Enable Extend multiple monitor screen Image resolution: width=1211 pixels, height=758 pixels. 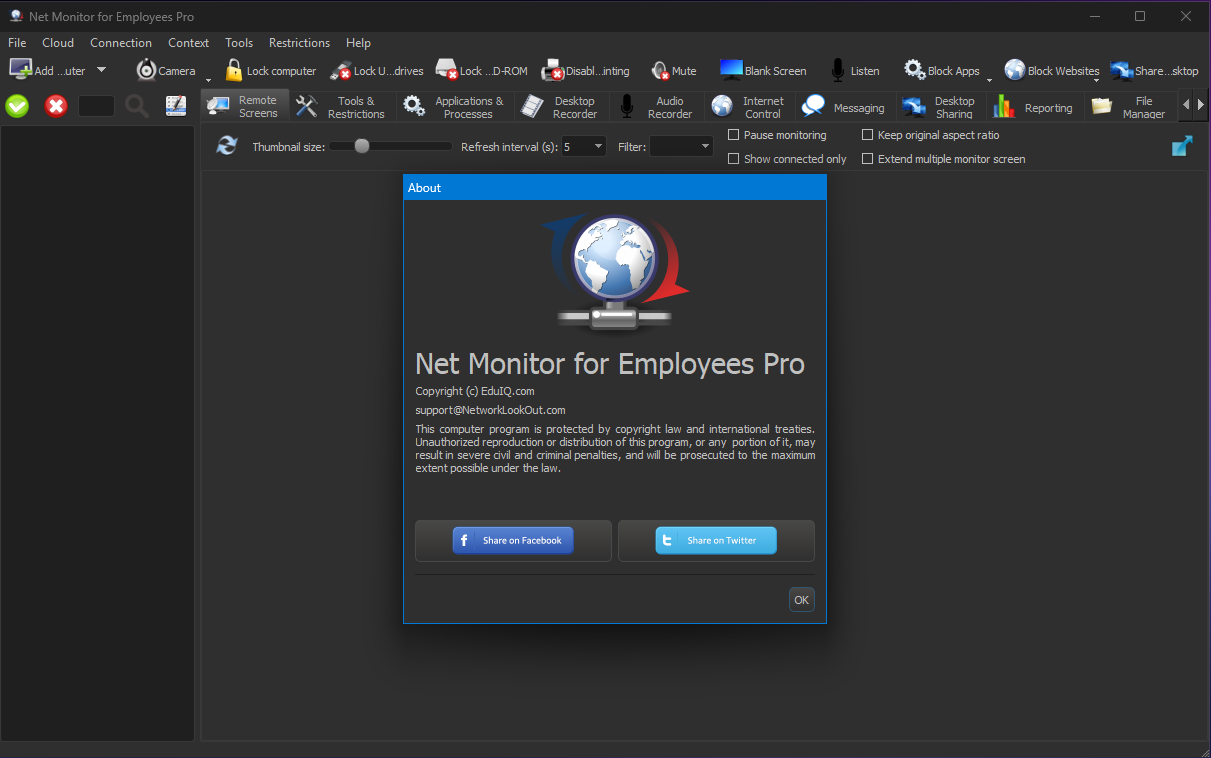coord(868,159)
